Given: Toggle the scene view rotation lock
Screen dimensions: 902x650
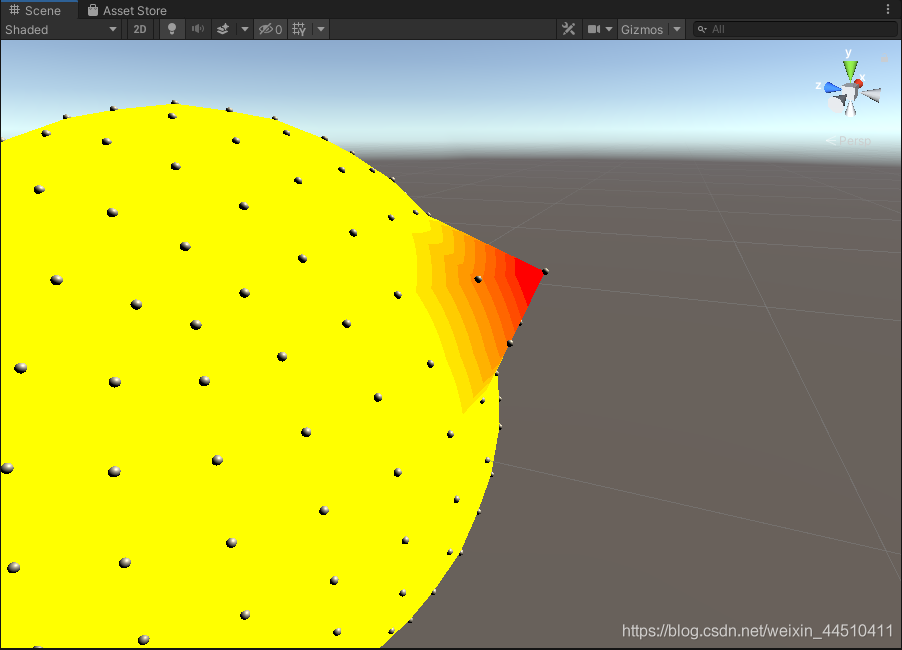Looking at the screenshot, I should click(885, 58).
